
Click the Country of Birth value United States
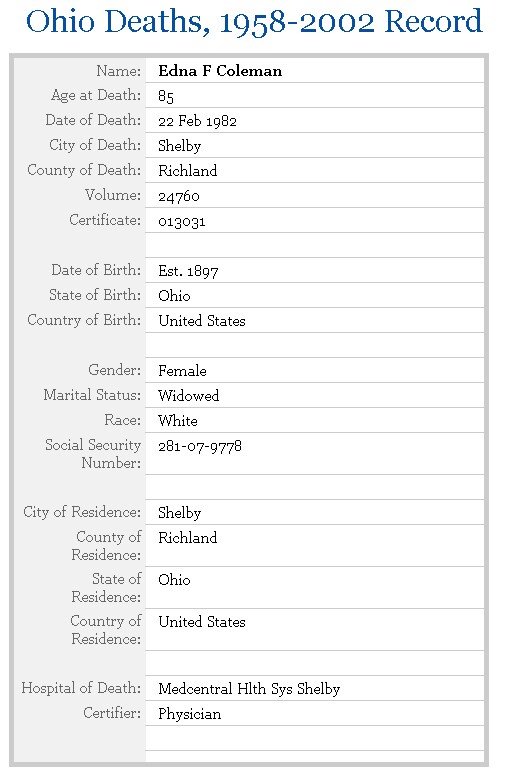[x=202, y=321]
